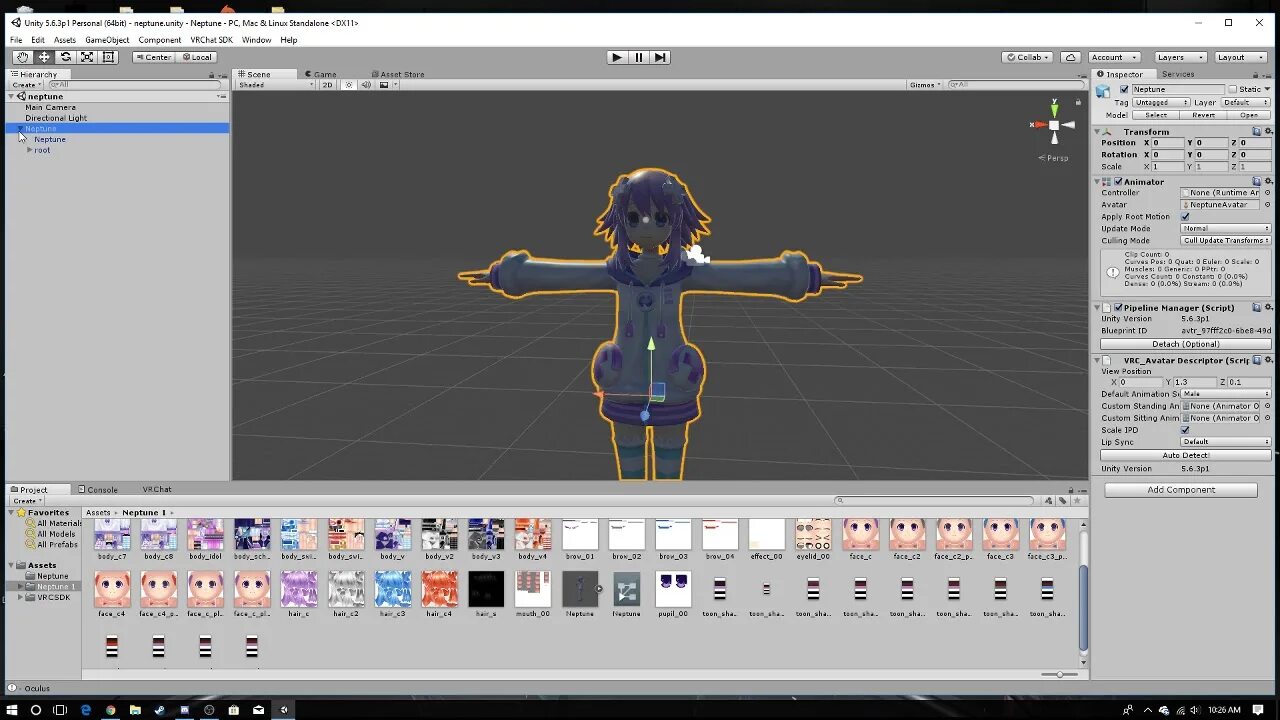The width and height of the screenshot is (1280, 720).
Task: Open the Account dropdown
Action: tap(1114, 57)
